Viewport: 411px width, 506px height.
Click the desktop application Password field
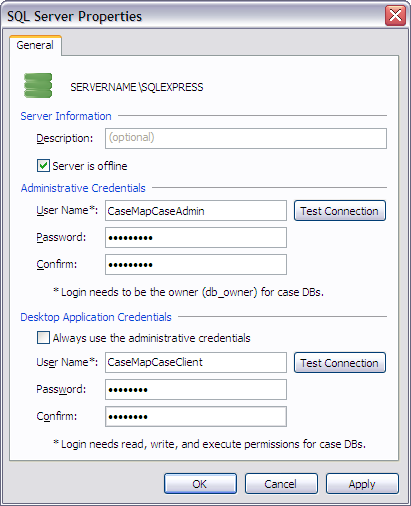click(x=196, y=389)
